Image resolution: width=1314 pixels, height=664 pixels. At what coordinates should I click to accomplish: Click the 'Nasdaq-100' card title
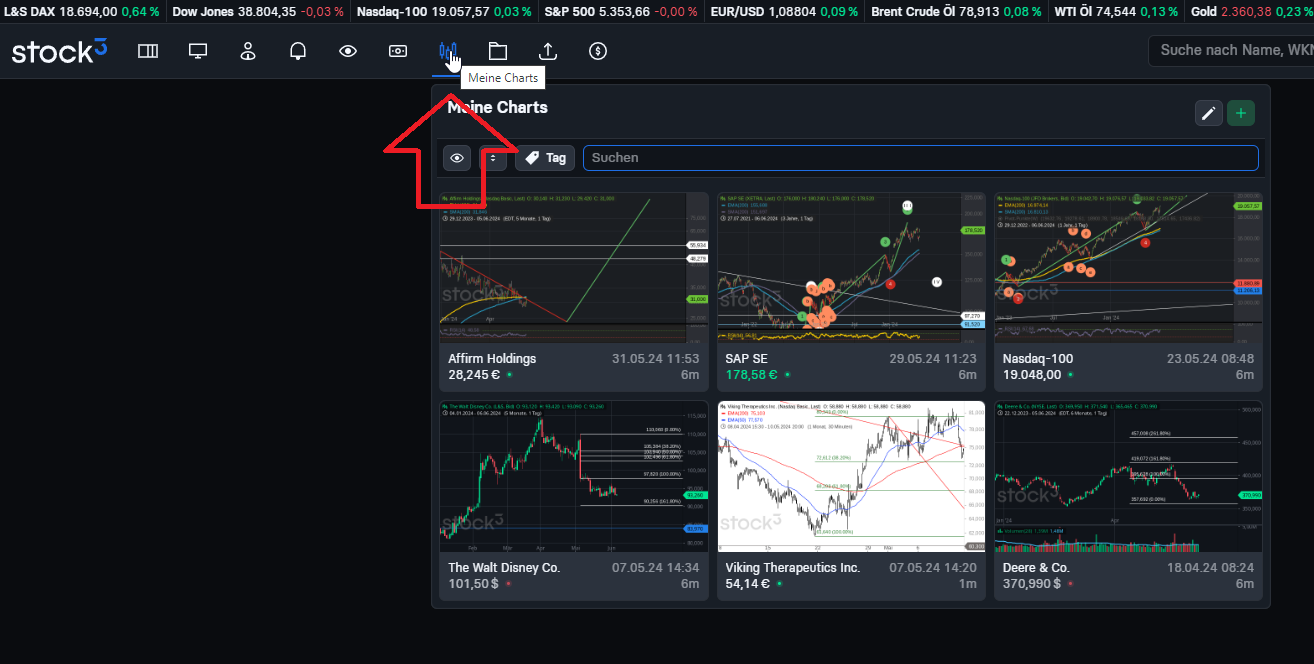(x=1038, y=358)
